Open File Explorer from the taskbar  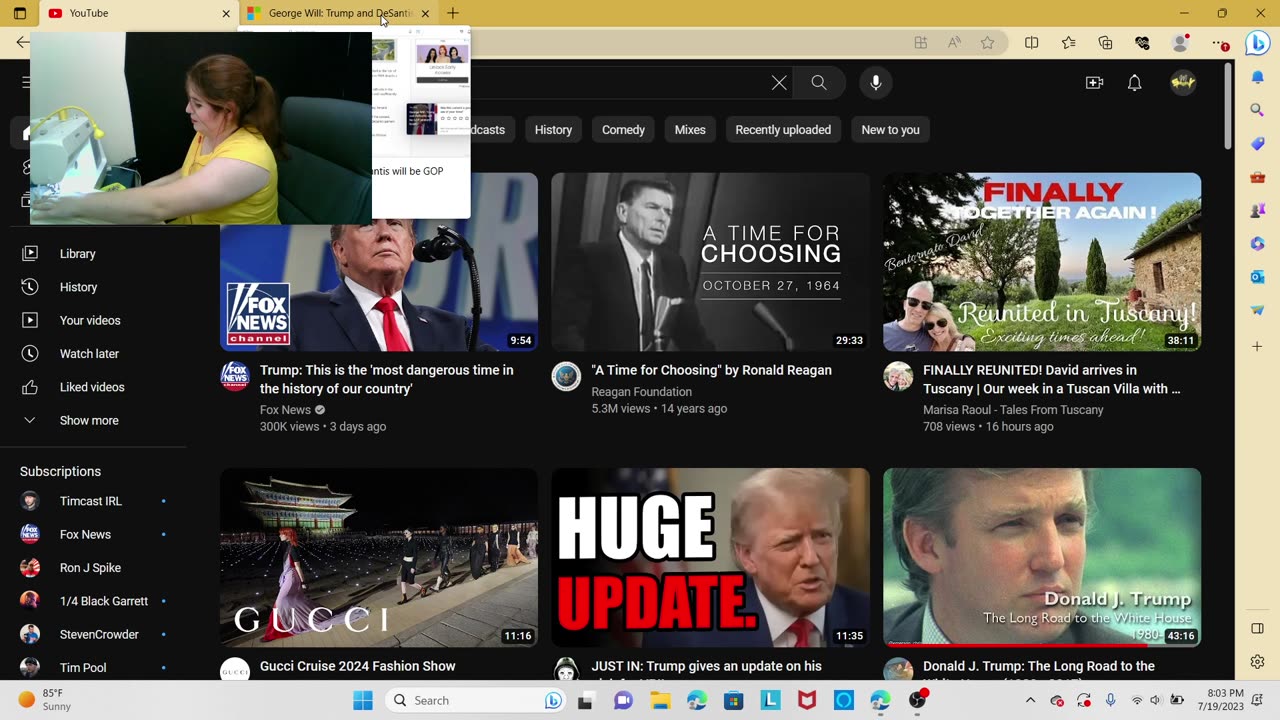pyautogui.click(x=660, y=700)
